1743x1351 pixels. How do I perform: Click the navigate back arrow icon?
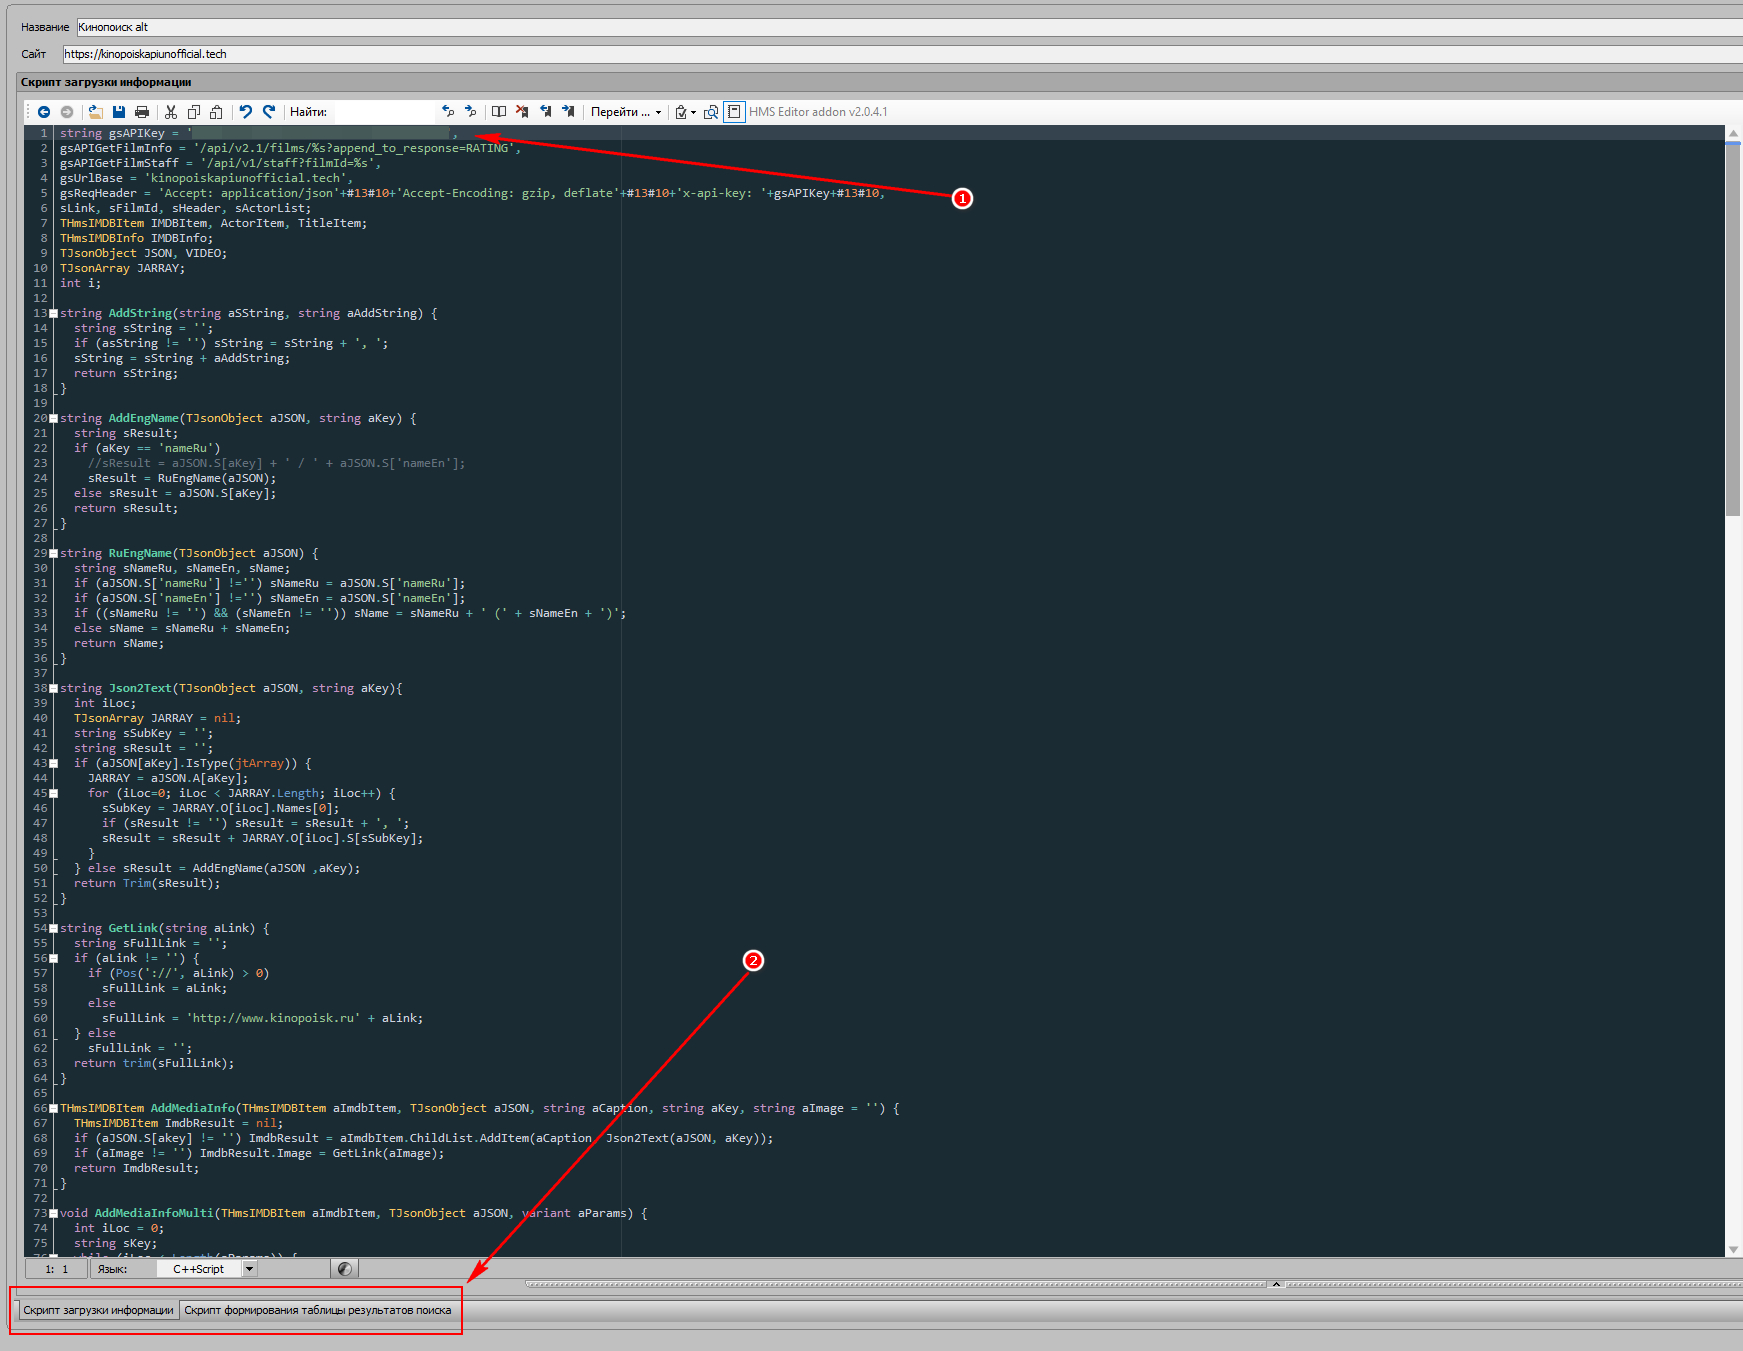point(44,112)
